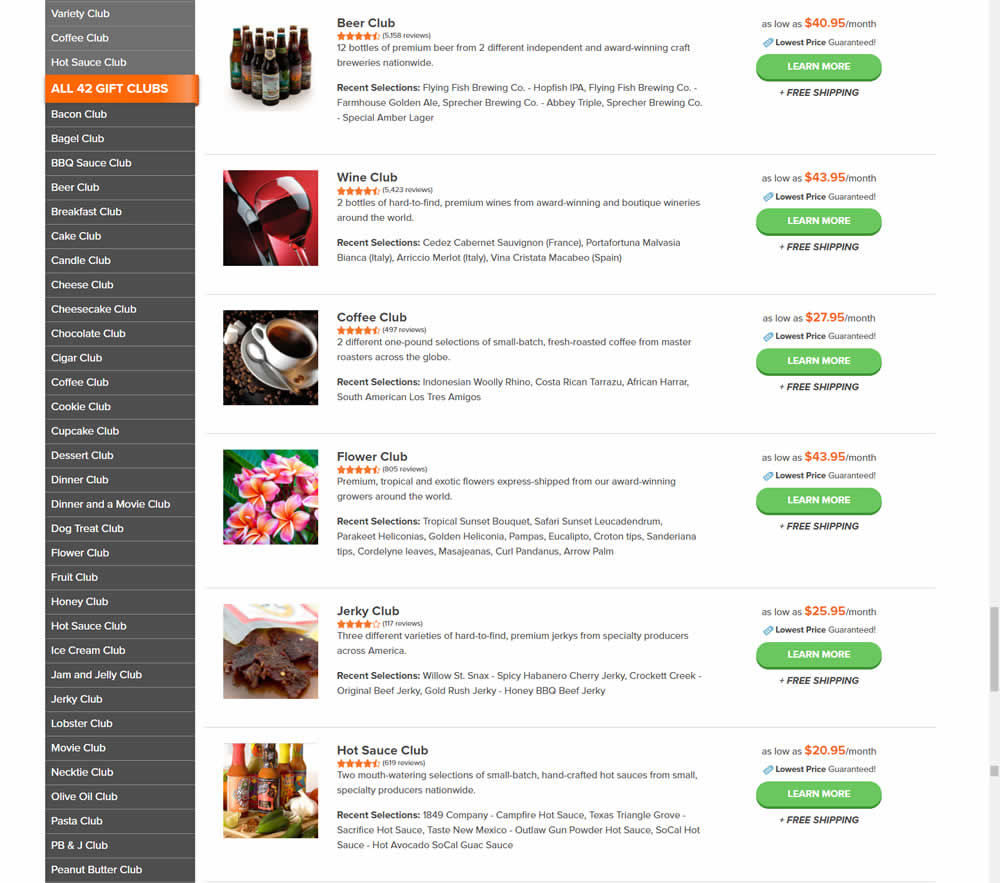The image size is (1000, 883).
Task: Click Lowest Price tag icon for Coffee Club
Action: click(768, 337)
